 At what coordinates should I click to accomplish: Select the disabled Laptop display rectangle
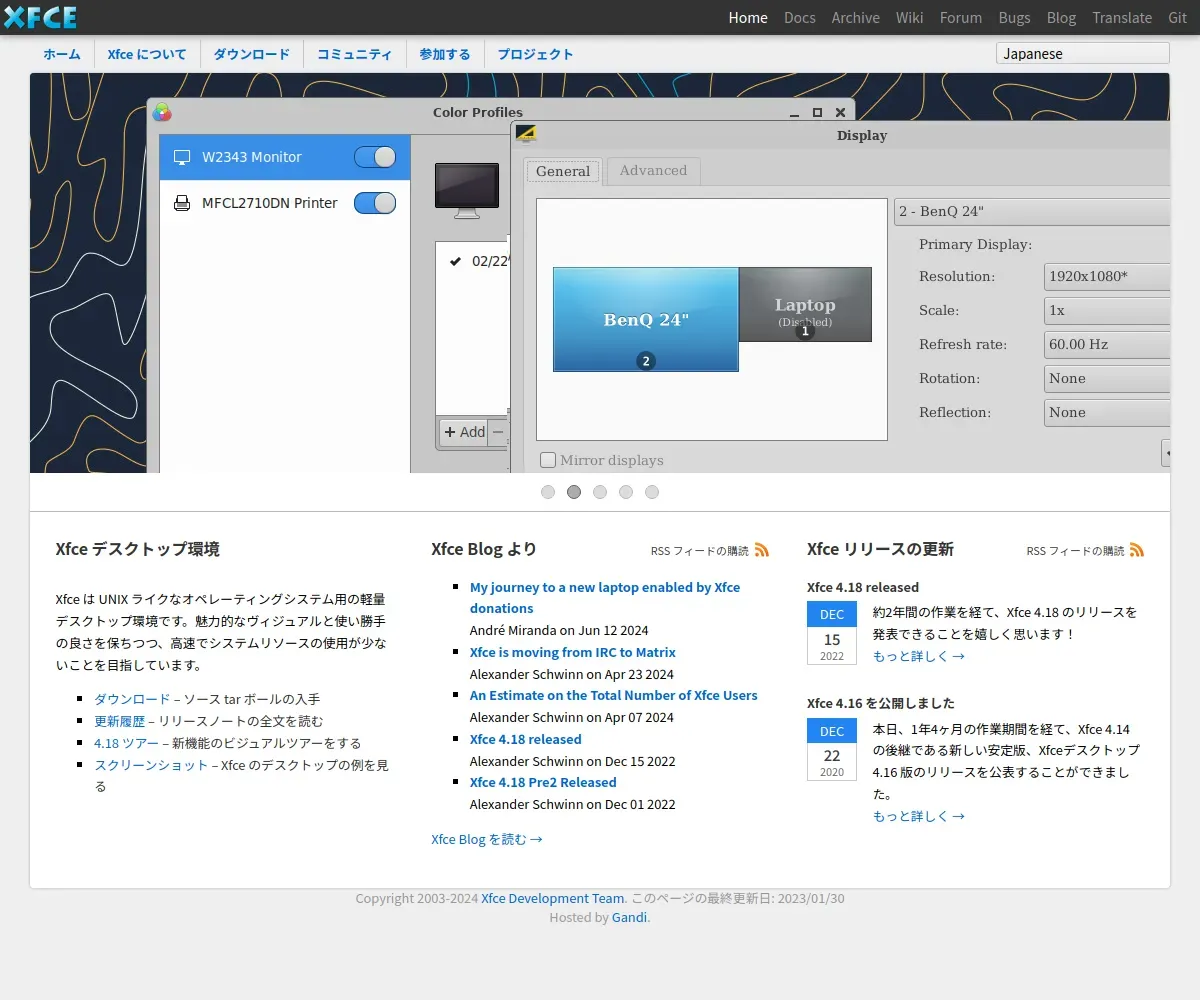(805, 304)
